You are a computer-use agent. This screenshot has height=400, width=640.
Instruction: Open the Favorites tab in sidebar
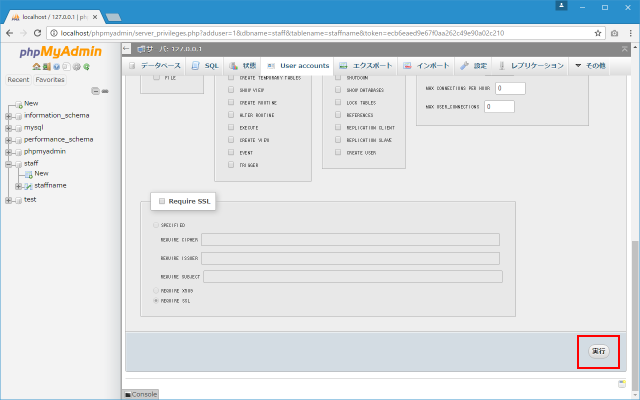pyautogui.click(x=50, y=79)
